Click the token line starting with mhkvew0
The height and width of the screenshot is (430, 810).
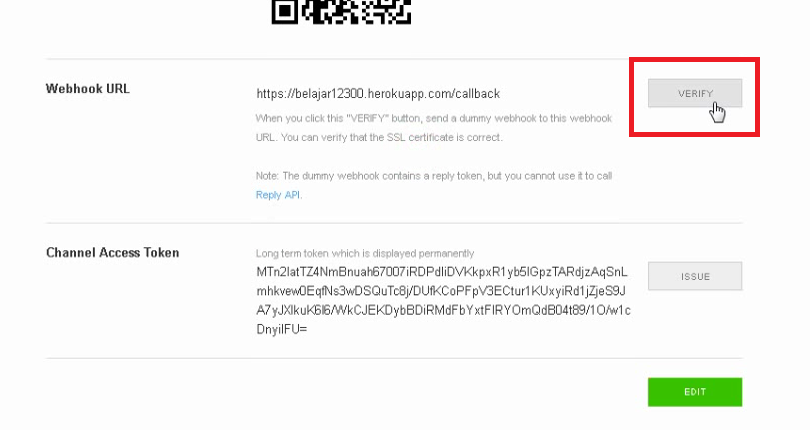(441, 291)
